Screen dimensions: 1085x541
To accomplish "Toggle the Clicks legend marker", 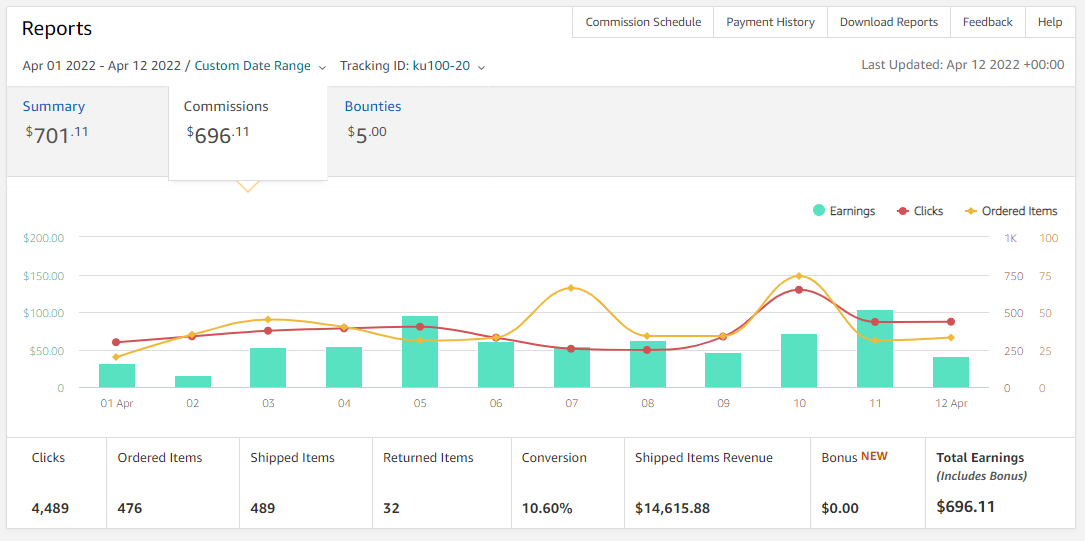I will [x=902, y=211].
